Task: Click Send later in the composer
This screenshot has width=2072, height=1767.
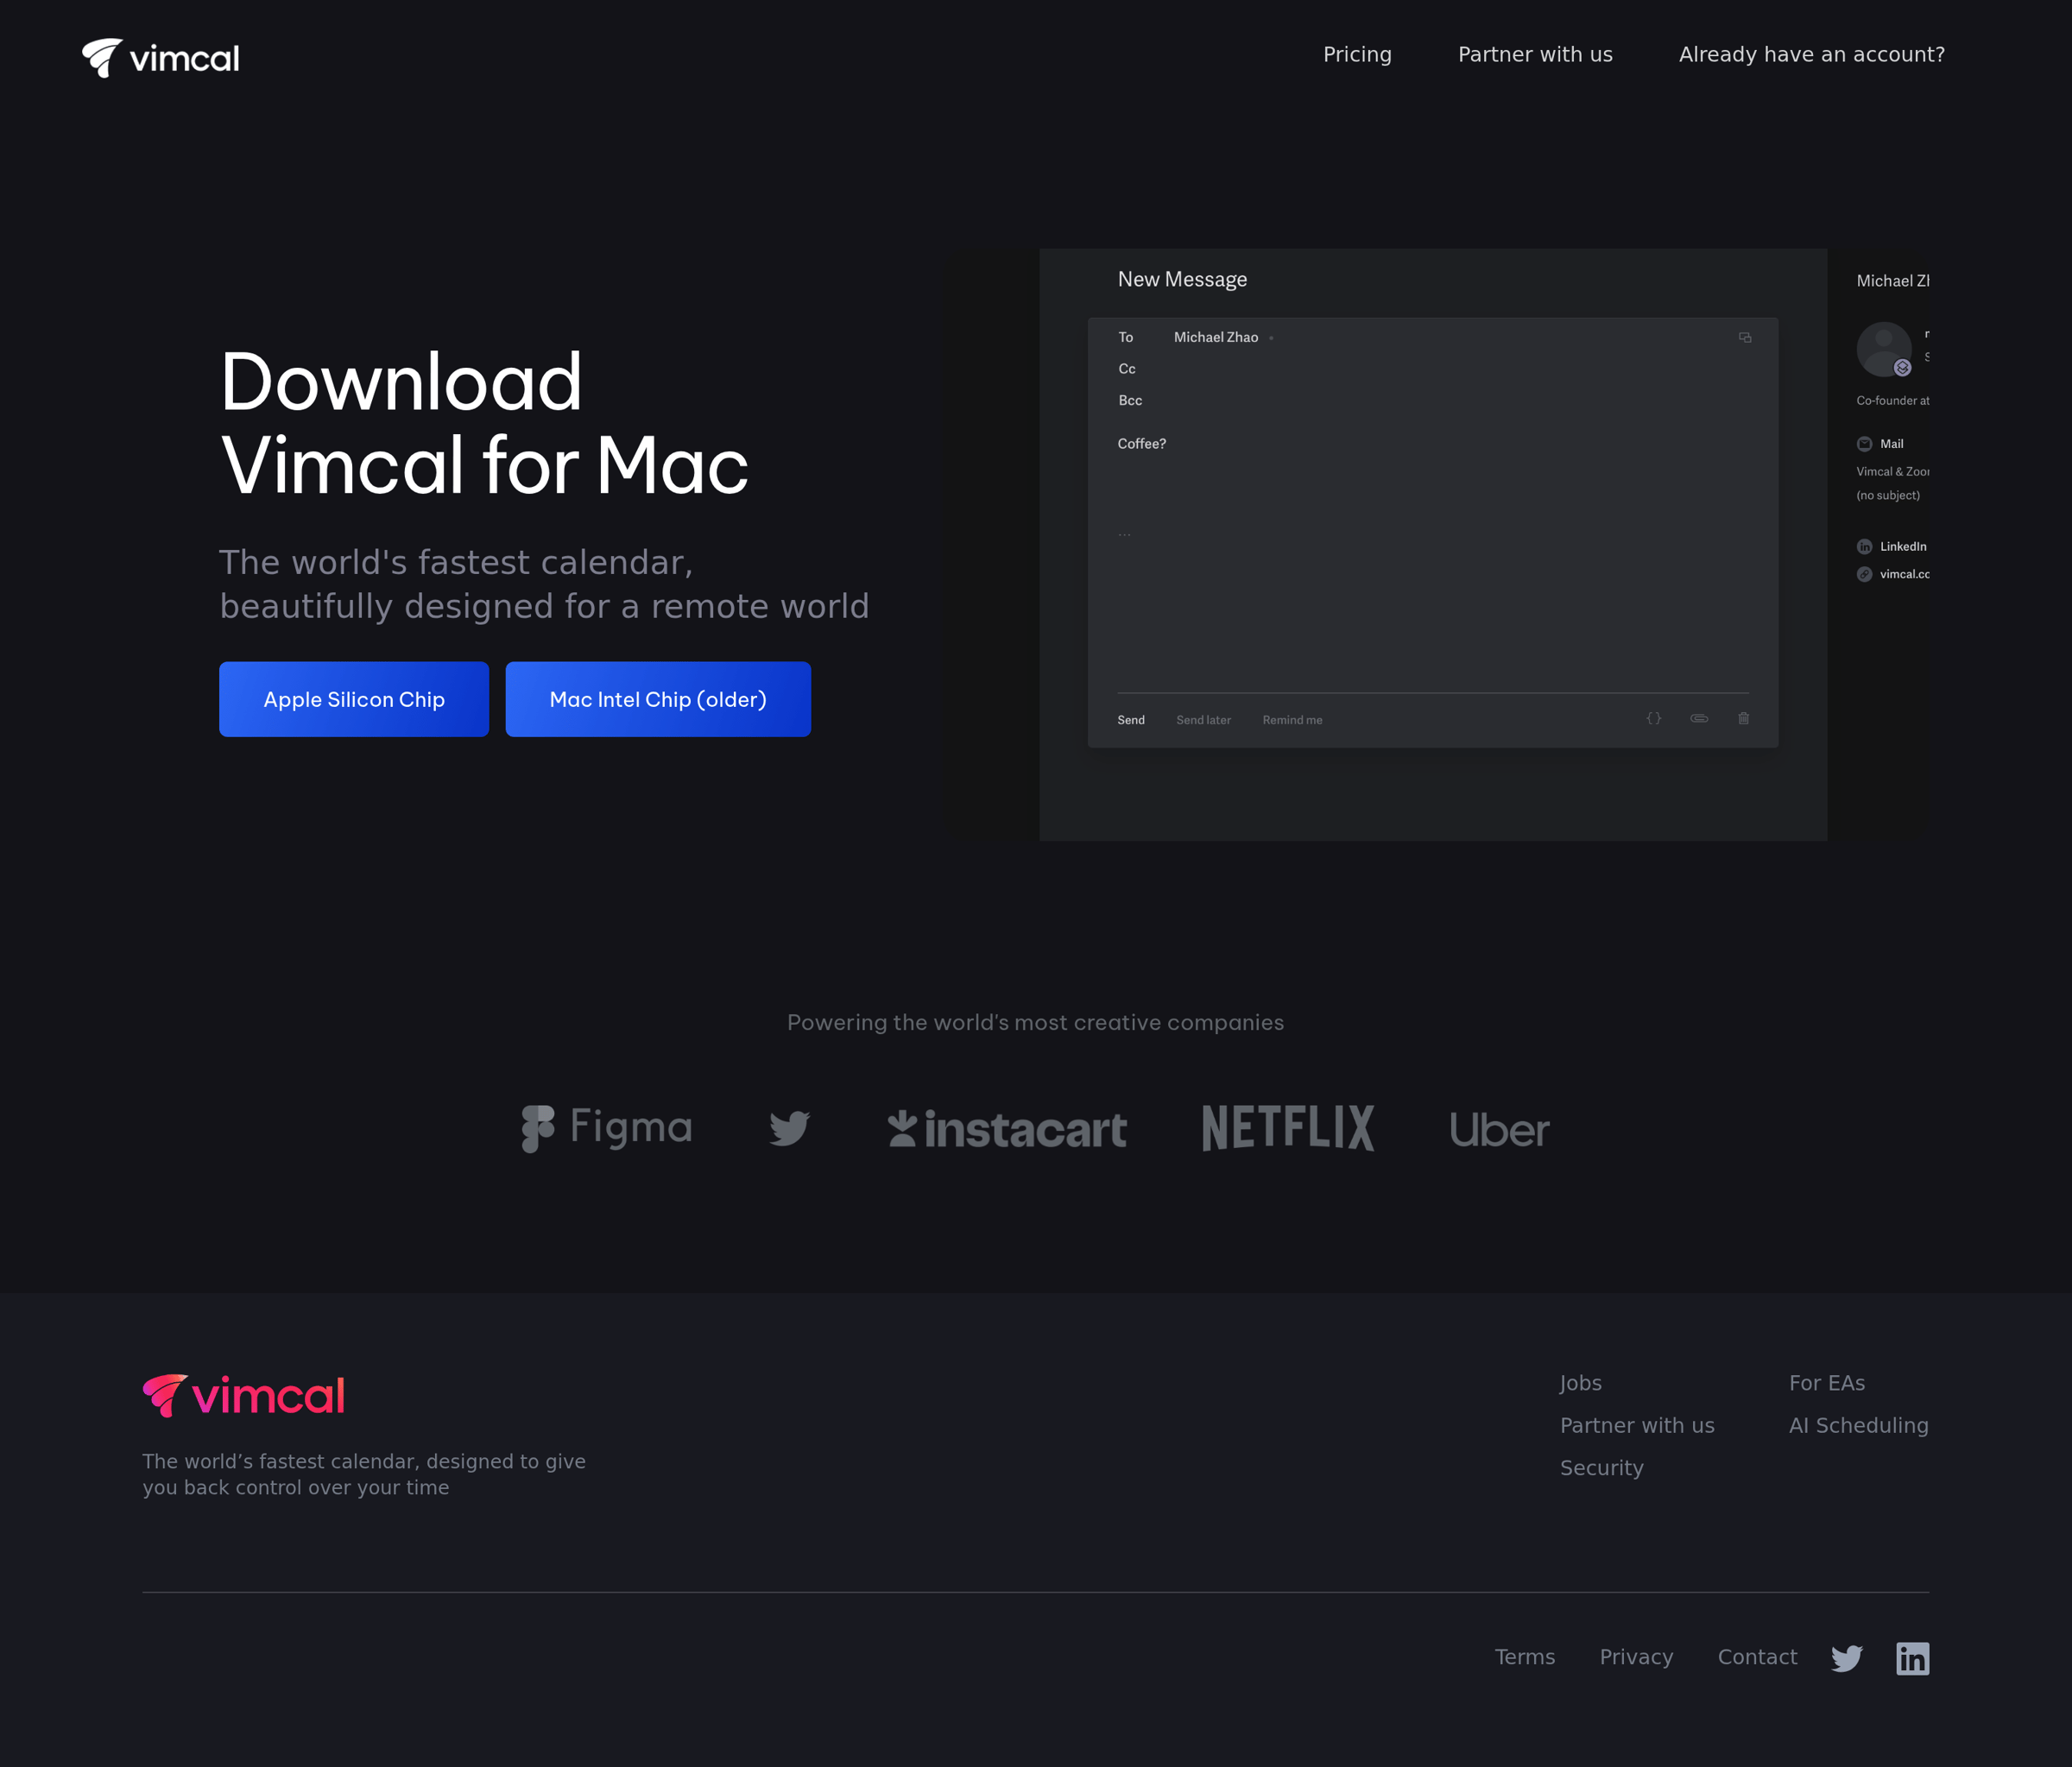Action: (x=1203, y=720)
